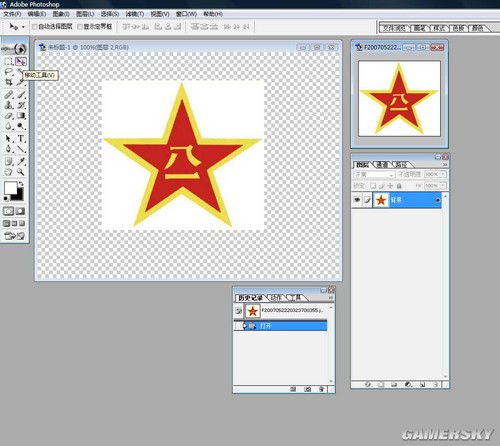Select the History Brush tool
The image size is (500, 446).
point(21,105)
